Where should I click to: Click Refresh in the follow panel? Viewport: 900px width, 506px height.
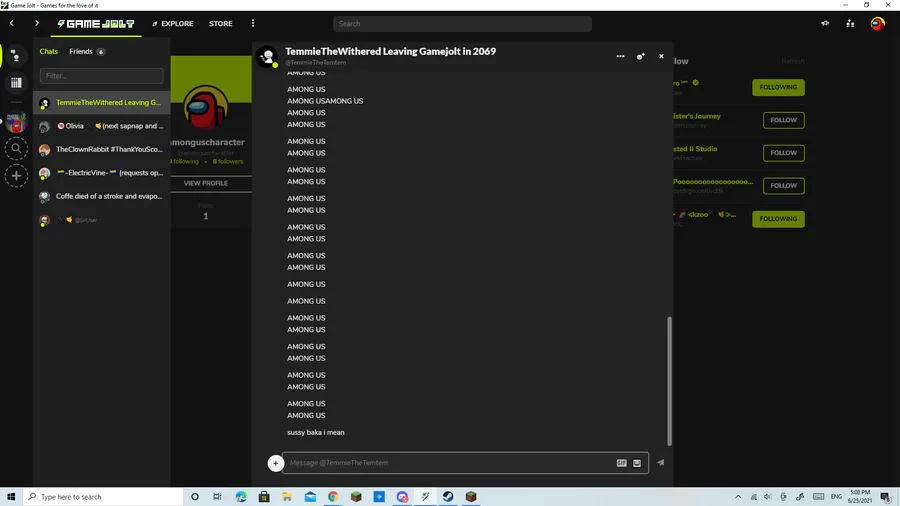point(793,61)
